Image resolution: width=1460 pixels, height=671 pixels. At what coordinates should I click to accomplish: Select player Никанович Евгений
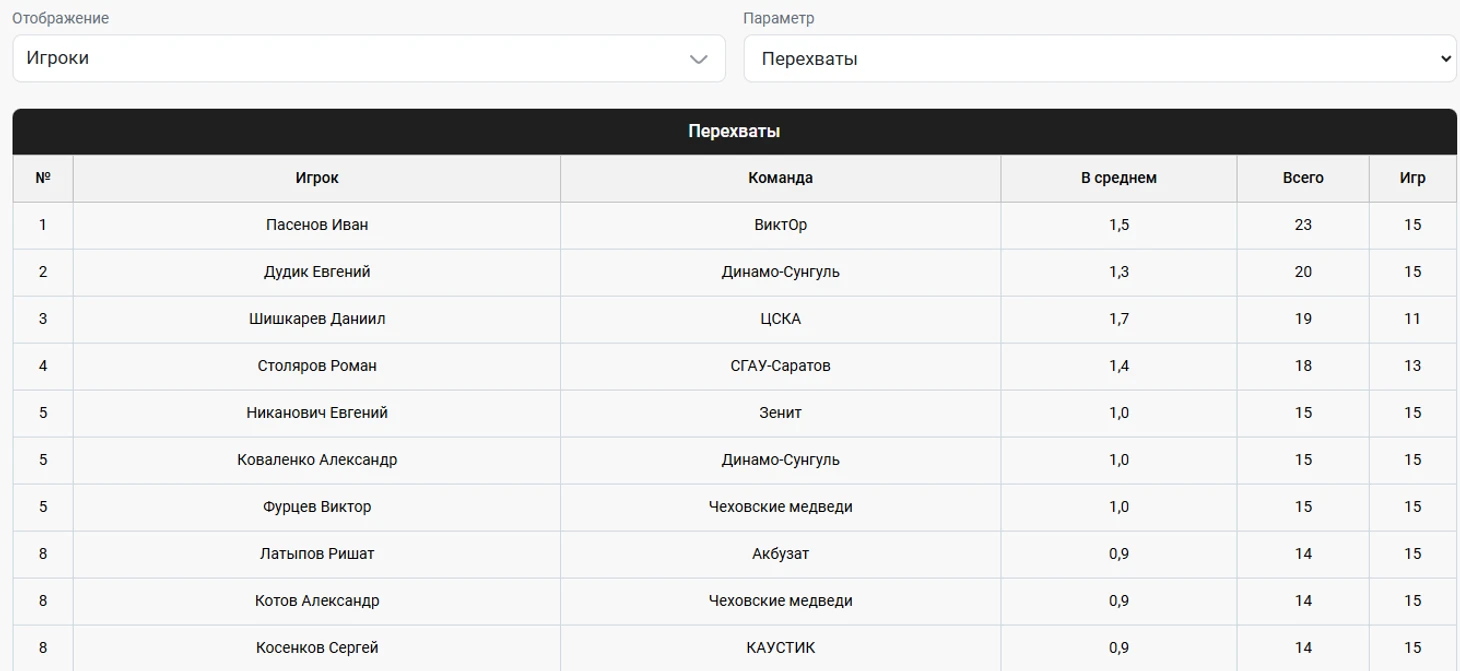coord(317,413)
